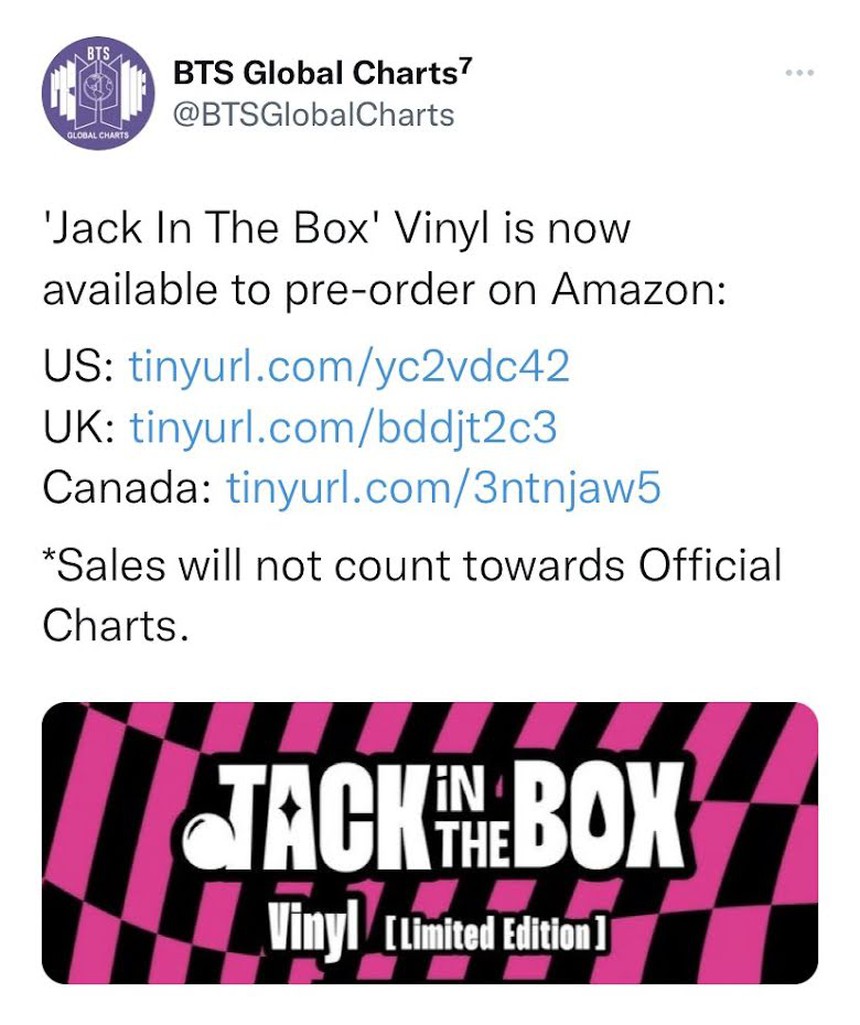Click the 'UK:' label in the tweet
This screenshot has height=1025, width=860.
click(x=81, y=428)
